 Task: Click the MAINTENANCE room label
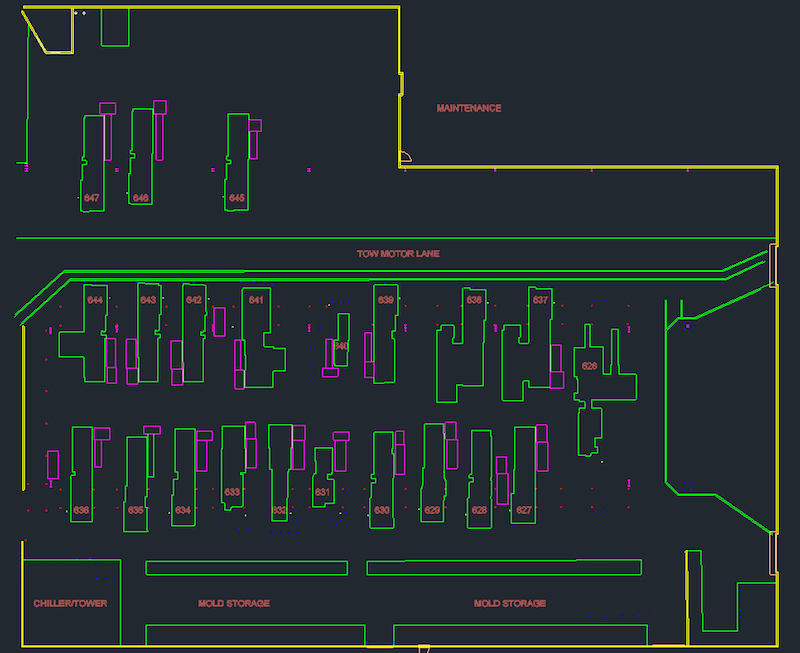[x=469, y=108]
